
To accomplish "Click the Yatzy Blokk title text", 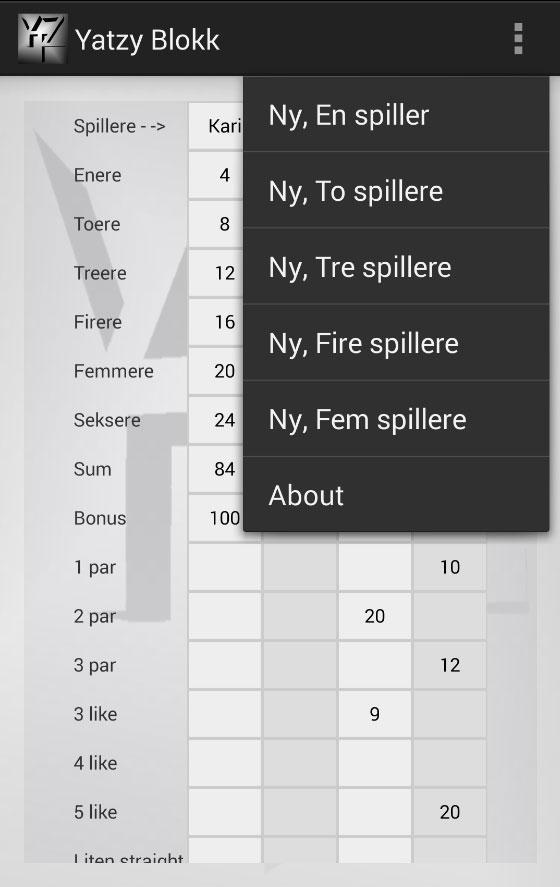I will tap(147, 40).
